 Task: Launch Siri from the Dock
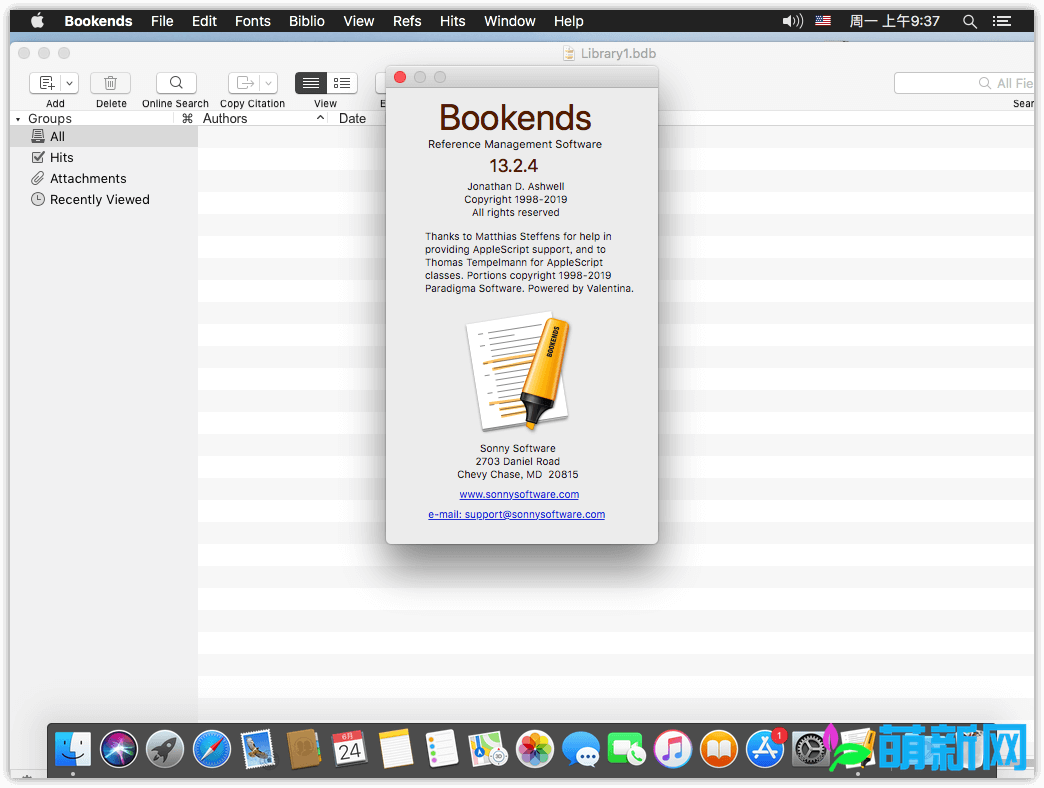click(x=119, y=749)
